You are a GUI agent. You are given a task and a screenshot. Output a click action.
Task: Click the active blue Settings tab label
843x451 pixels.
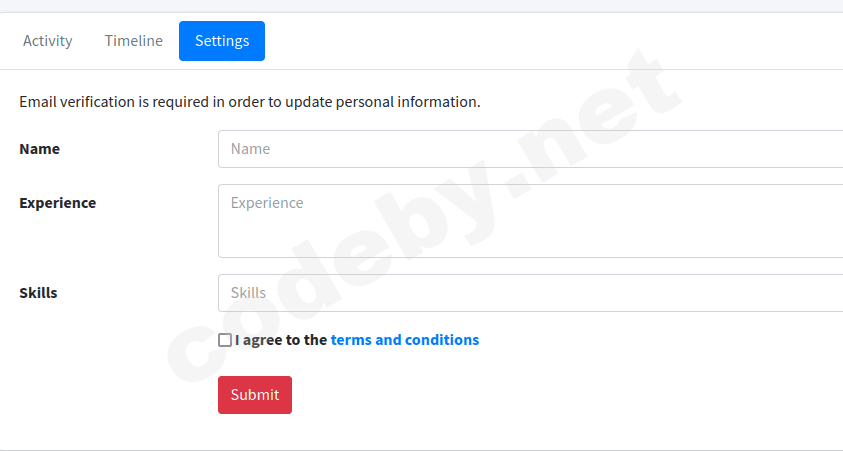point(222,41)
